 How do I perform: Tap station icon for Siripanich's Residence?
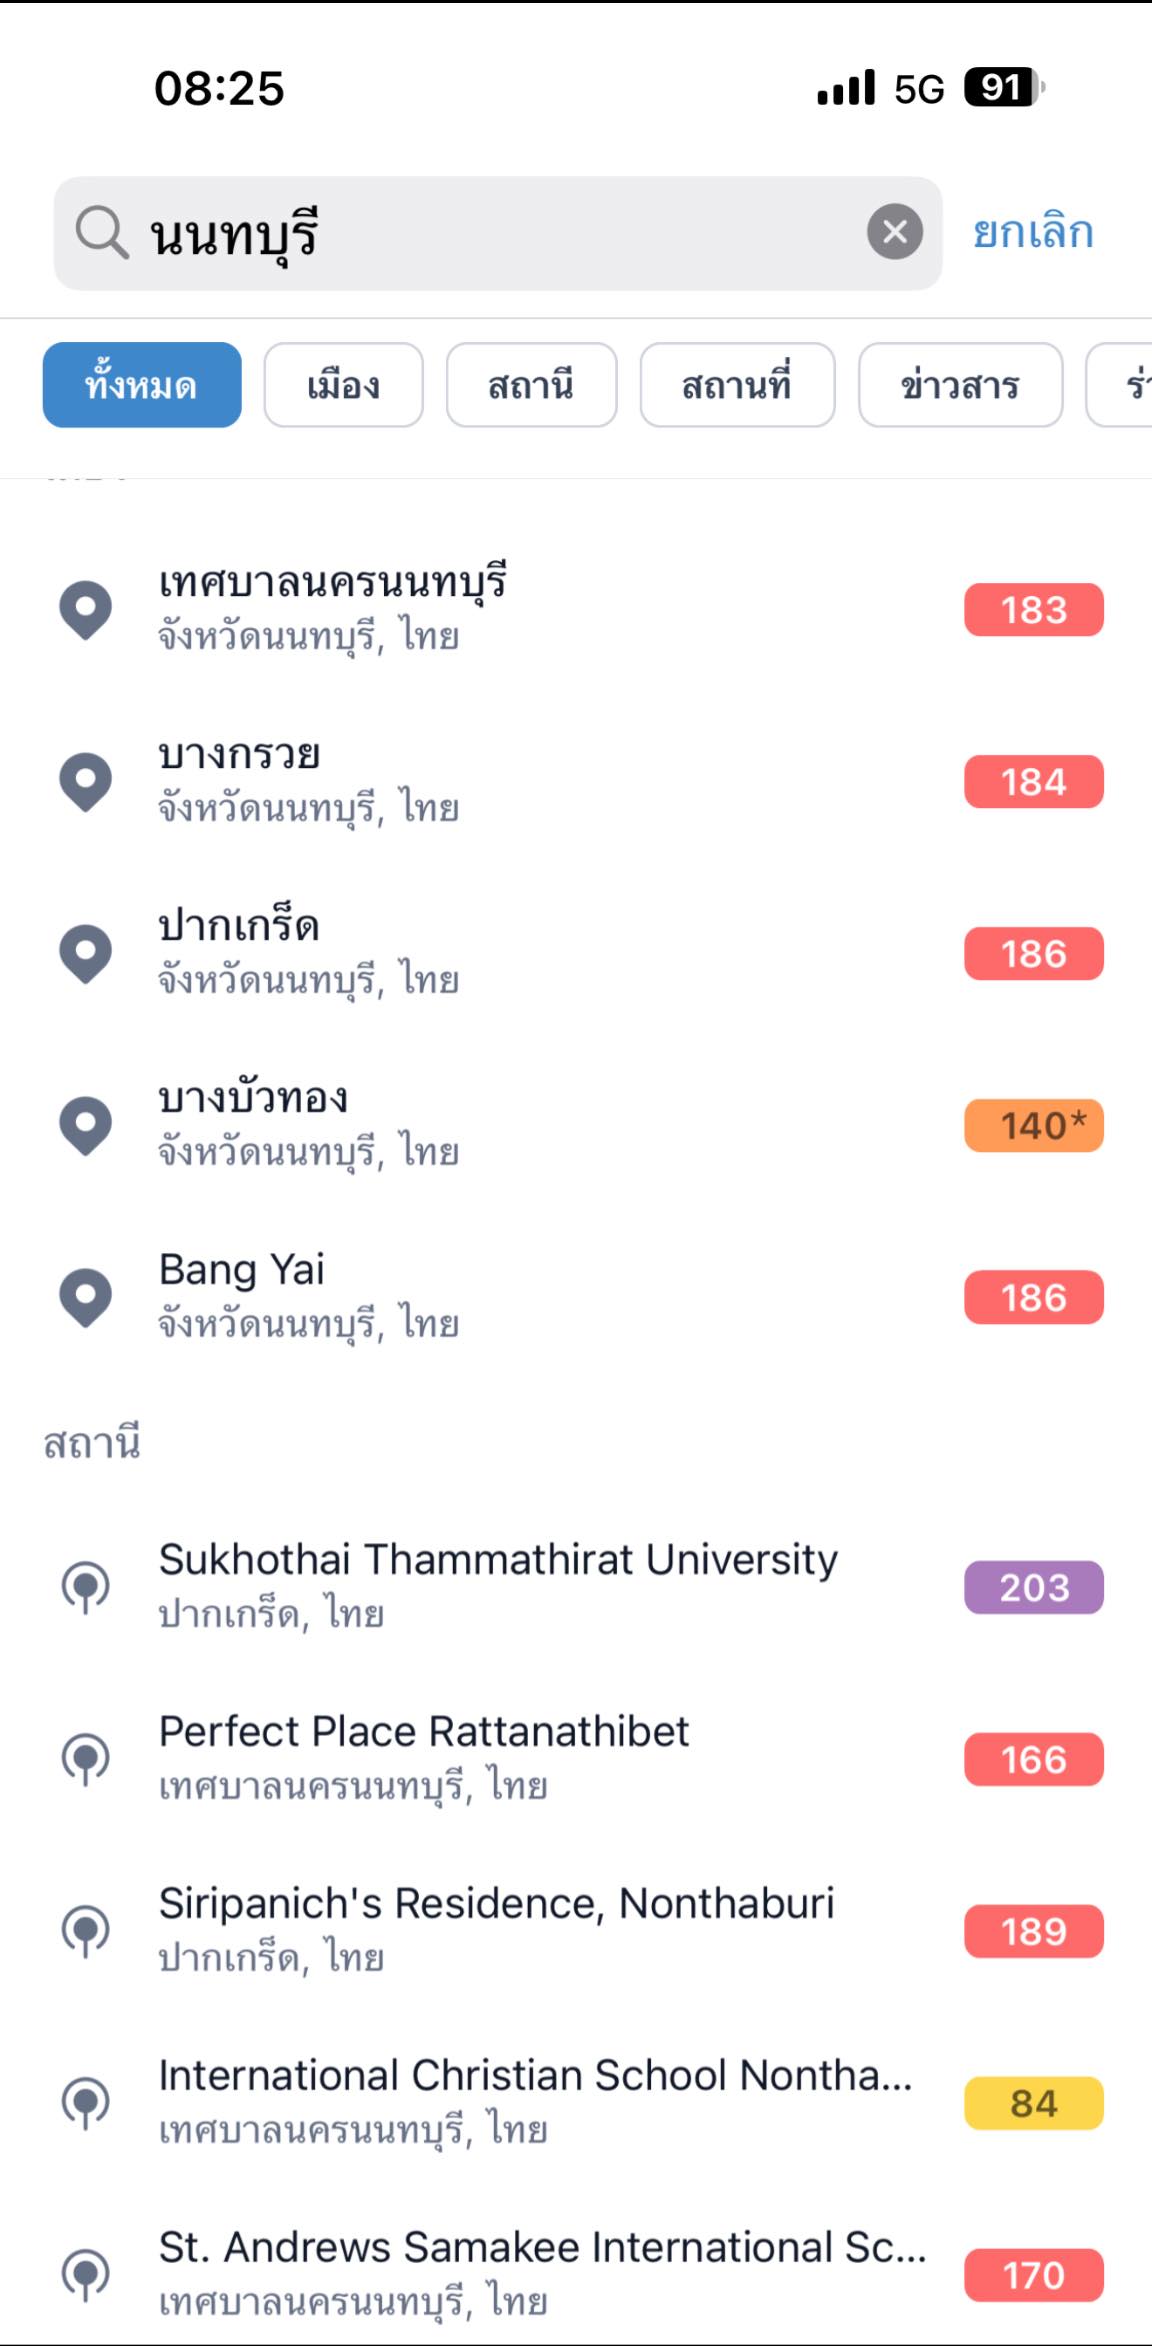click(86, 1931)
